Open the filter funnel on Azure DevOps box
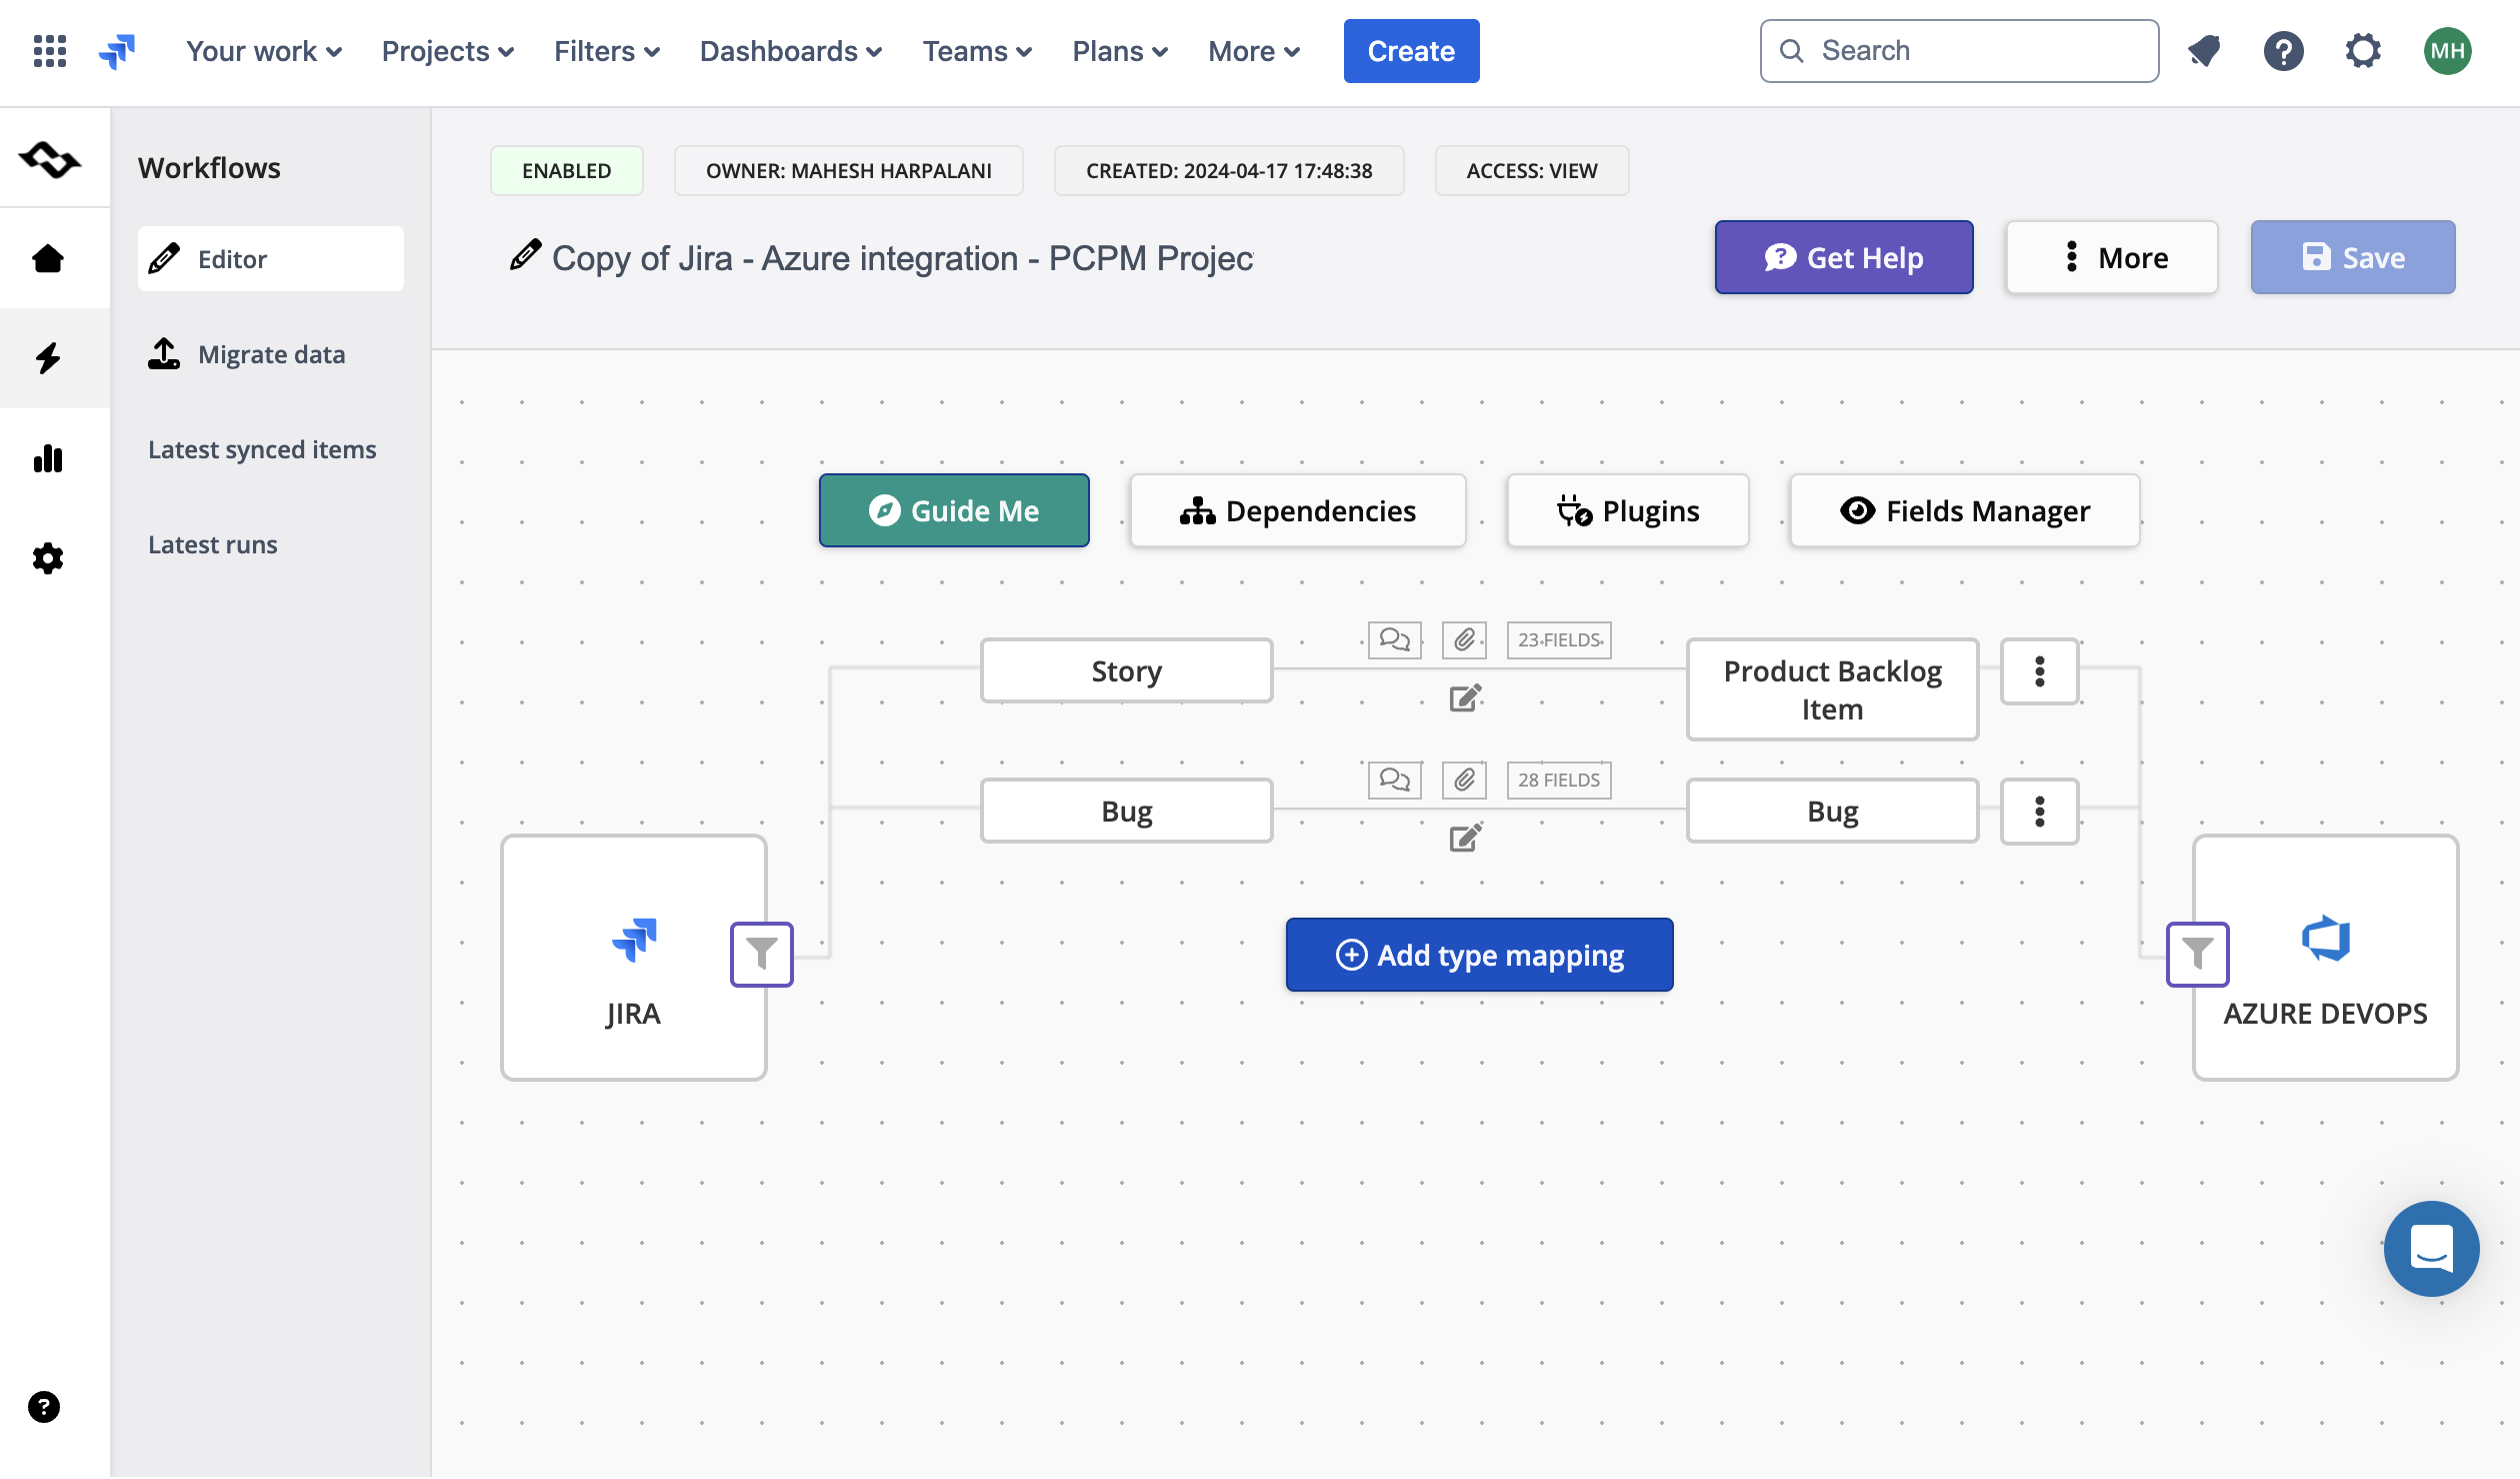 pos(2198,954)
